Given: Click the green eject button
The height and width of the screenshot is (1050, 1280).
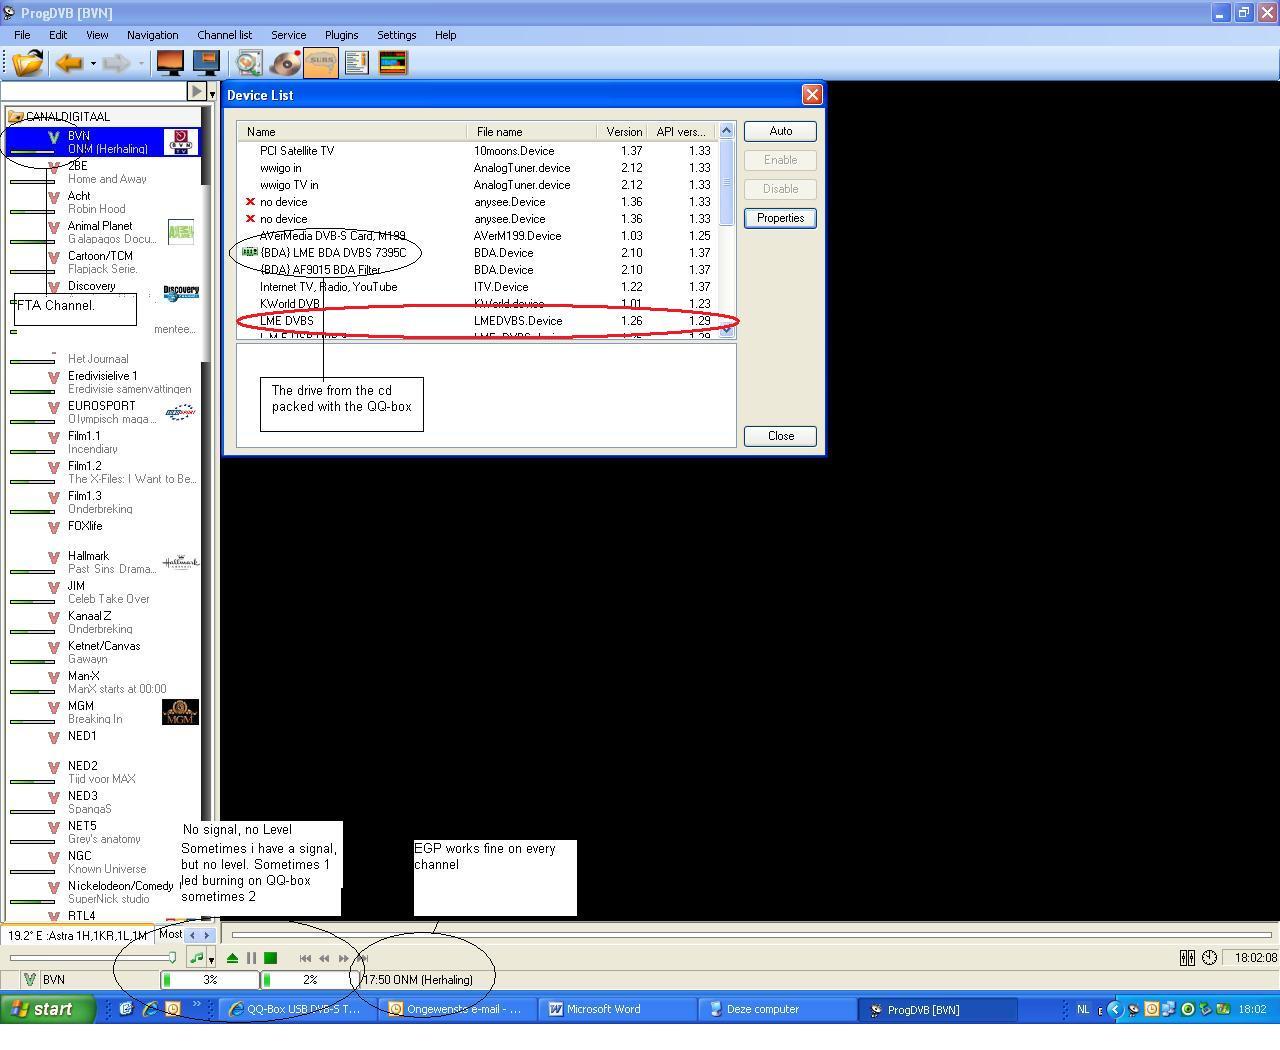Looking at the screenshot, I should coord(232,958).
